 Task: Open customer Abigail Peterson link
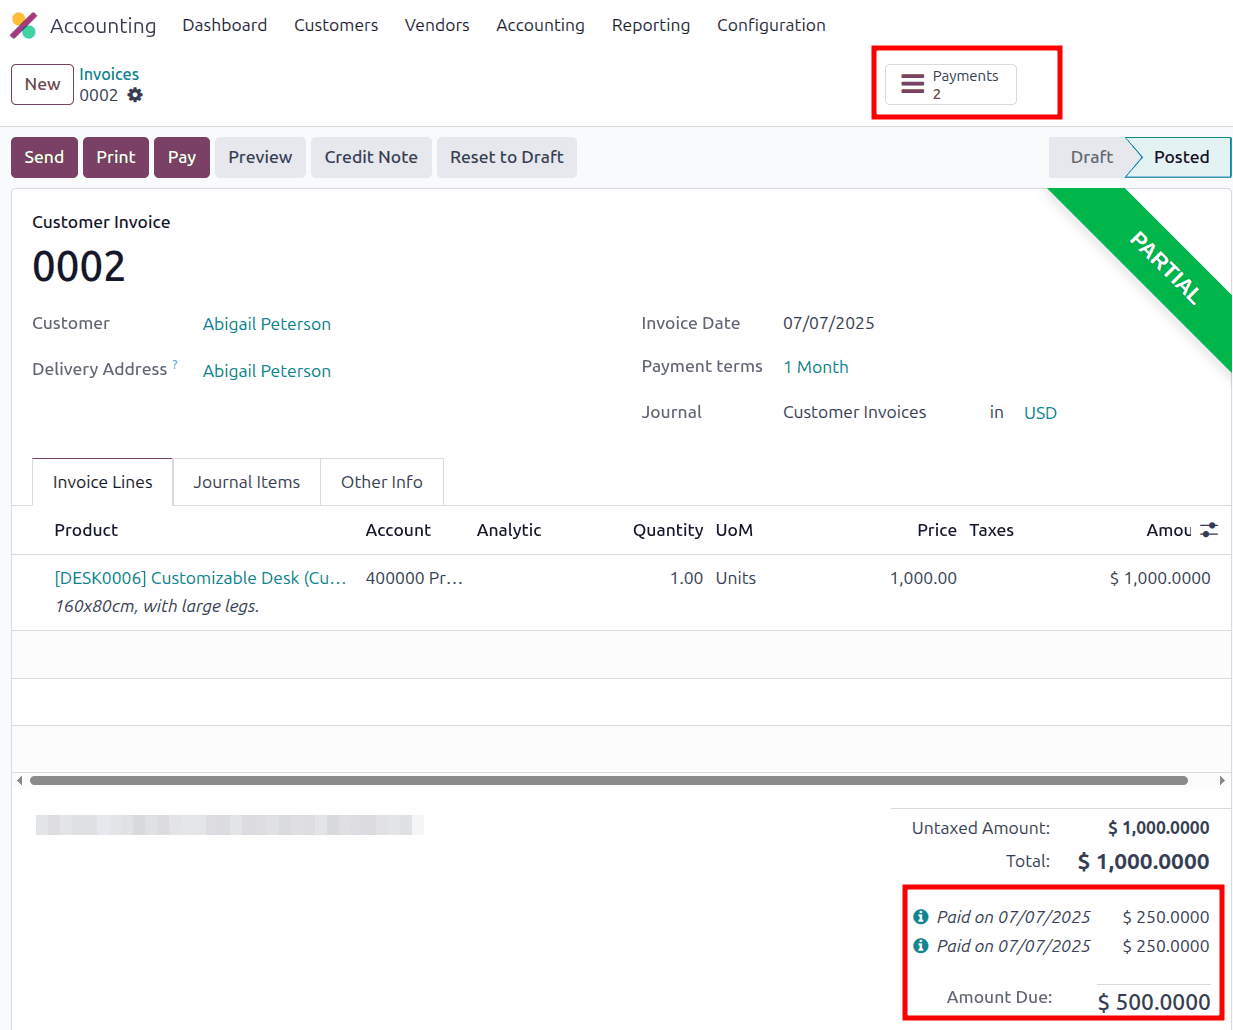(267, 324)
